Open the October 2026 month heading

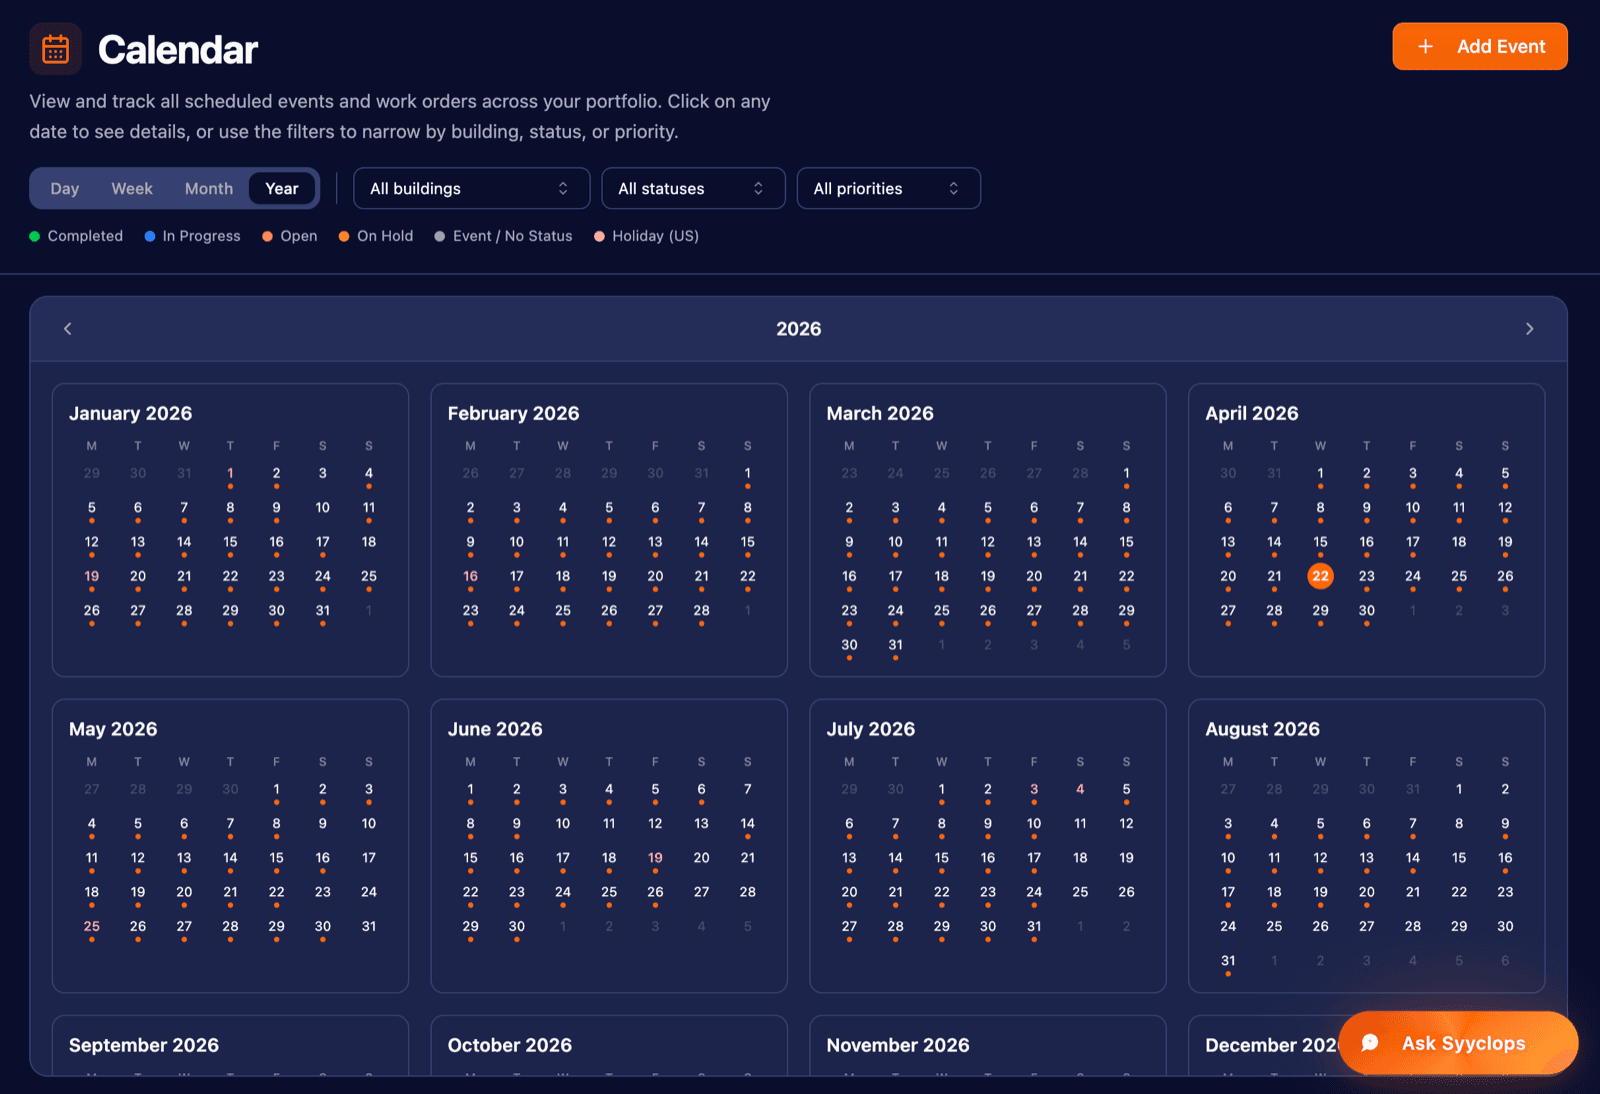(x=510, y=1045)
